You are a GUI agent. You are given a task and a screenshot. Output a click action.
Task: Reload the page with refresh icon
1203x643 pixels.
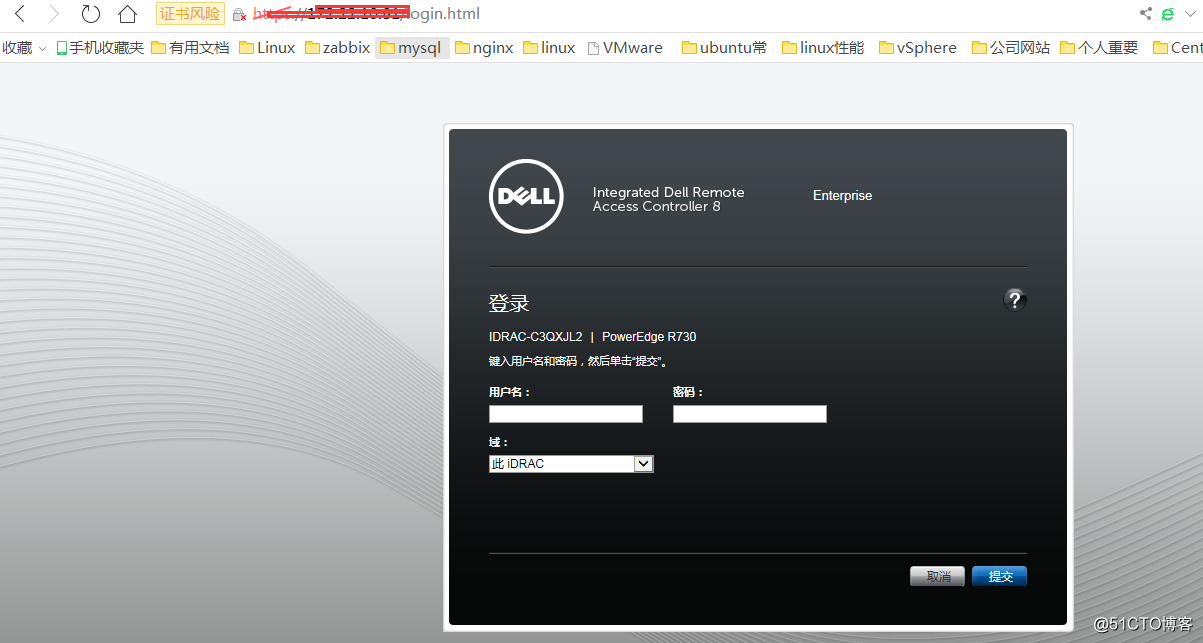91,14
